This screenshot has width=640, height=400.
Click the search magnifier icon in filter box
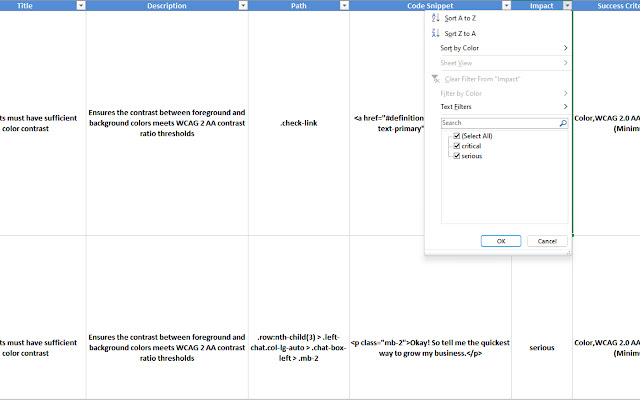point(563,123)
